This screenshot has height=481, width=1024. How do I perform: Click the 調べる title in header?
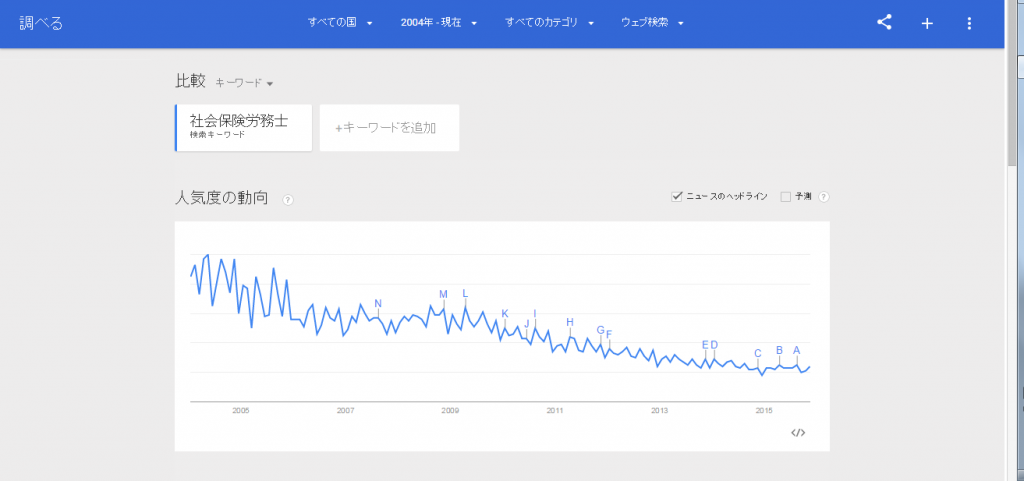pos(42,23)
